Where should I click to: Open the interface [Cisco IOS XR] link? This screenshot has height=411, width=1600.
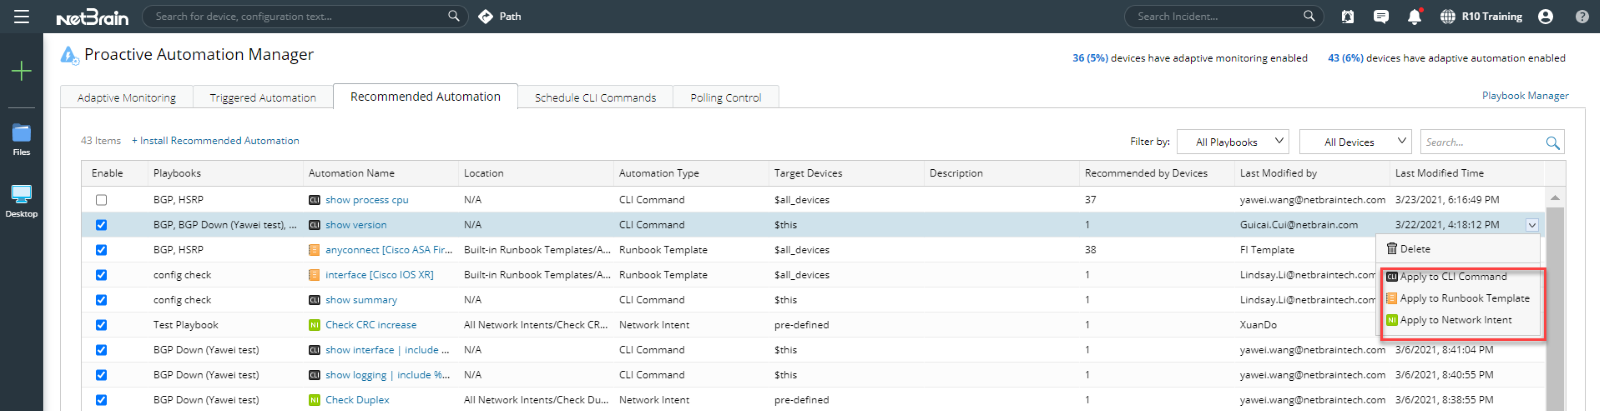(379, 275)
